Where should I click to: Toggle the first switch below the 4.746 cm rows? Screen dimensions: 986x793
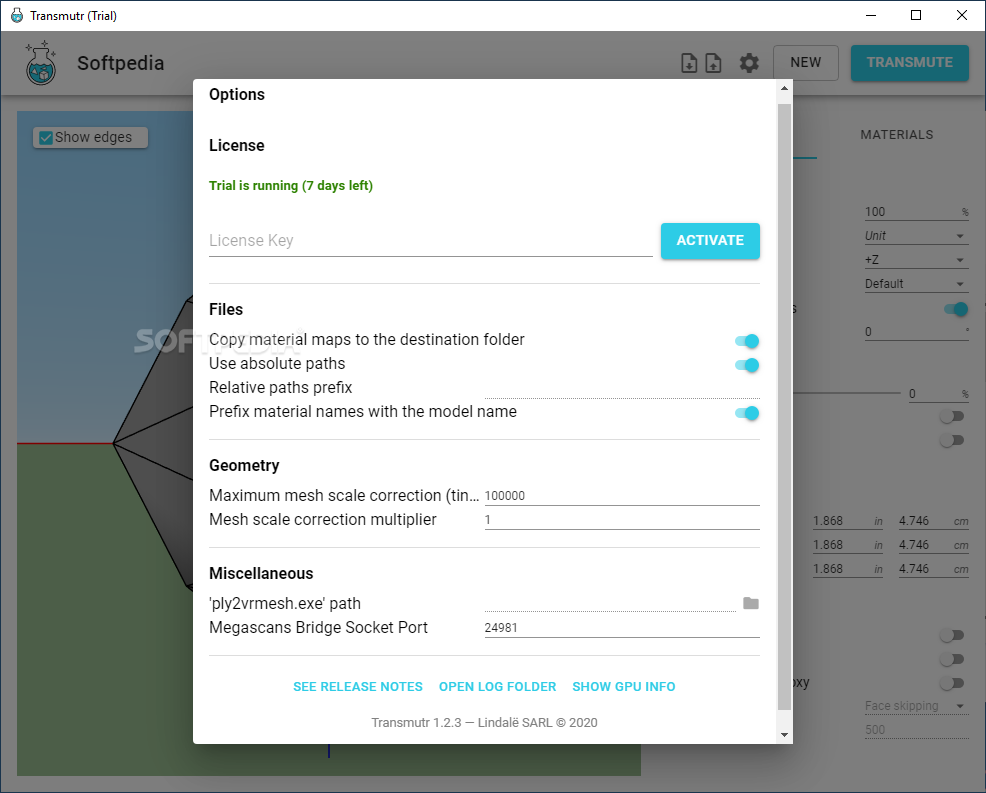pyautogui.click(x=952, y=635)
